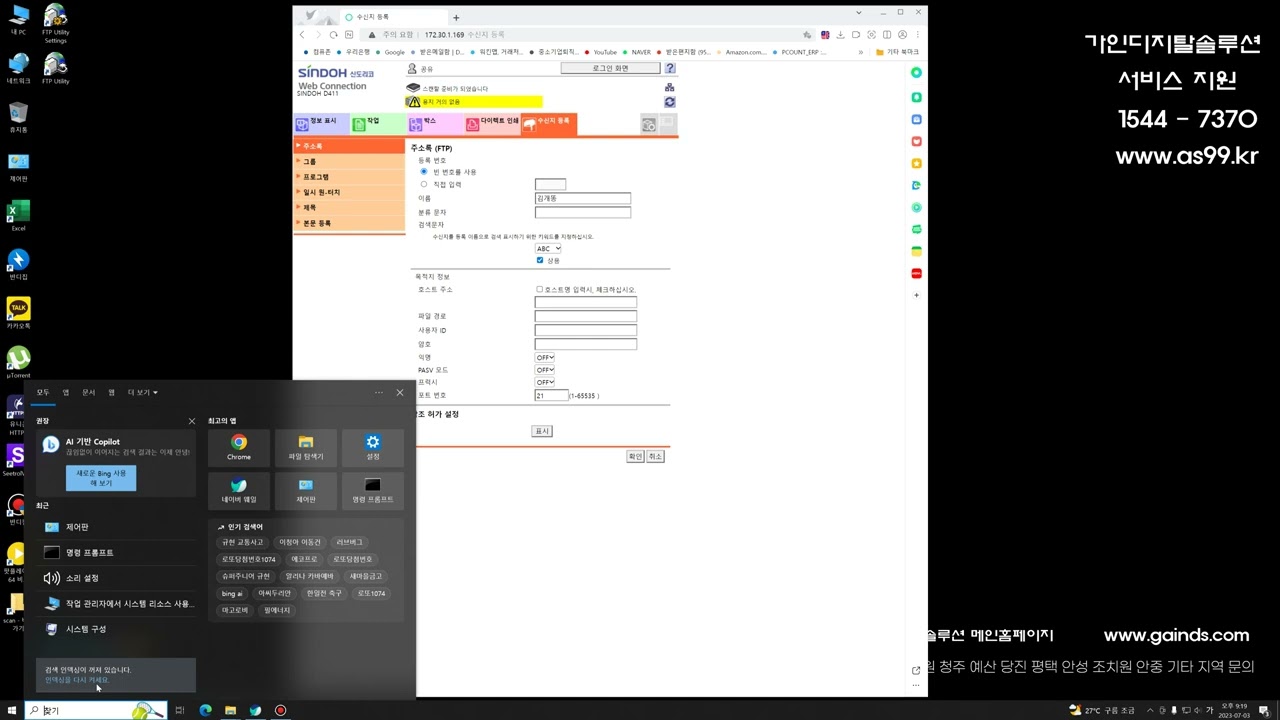Viewport: 1280px width, 720px height.
Task: Open Chrome from the top apps tiles
Action: 239,447
